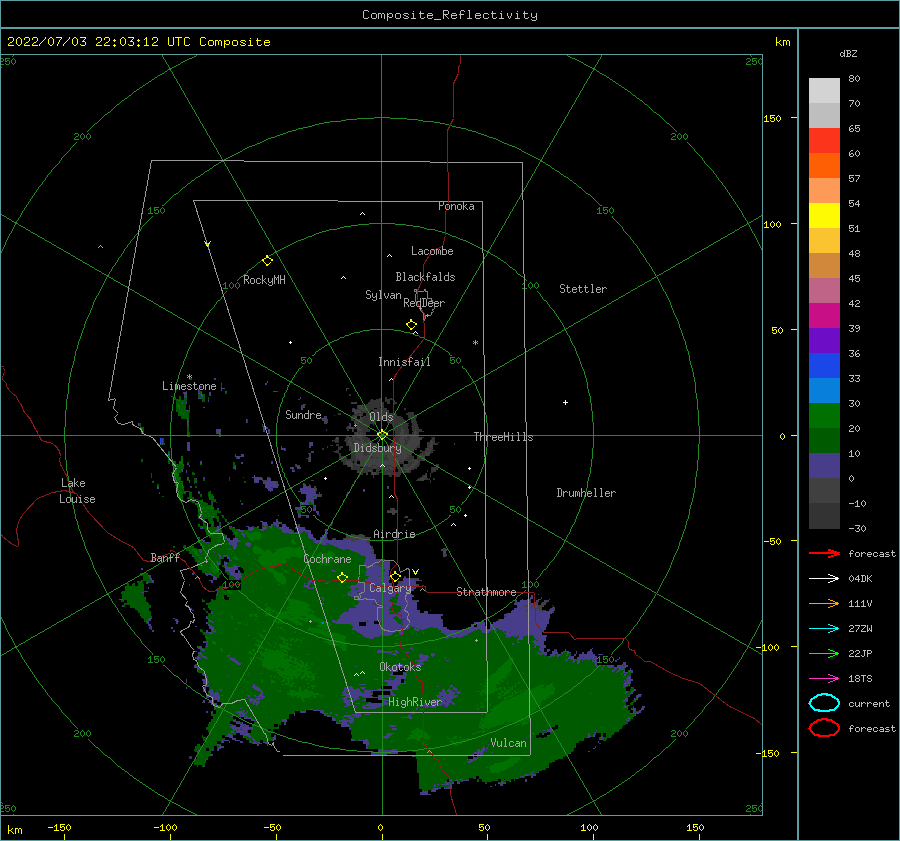Click the white plus marker east of ThreeHills
Viewport: 900px width, 841px height.
pos(565,402)
